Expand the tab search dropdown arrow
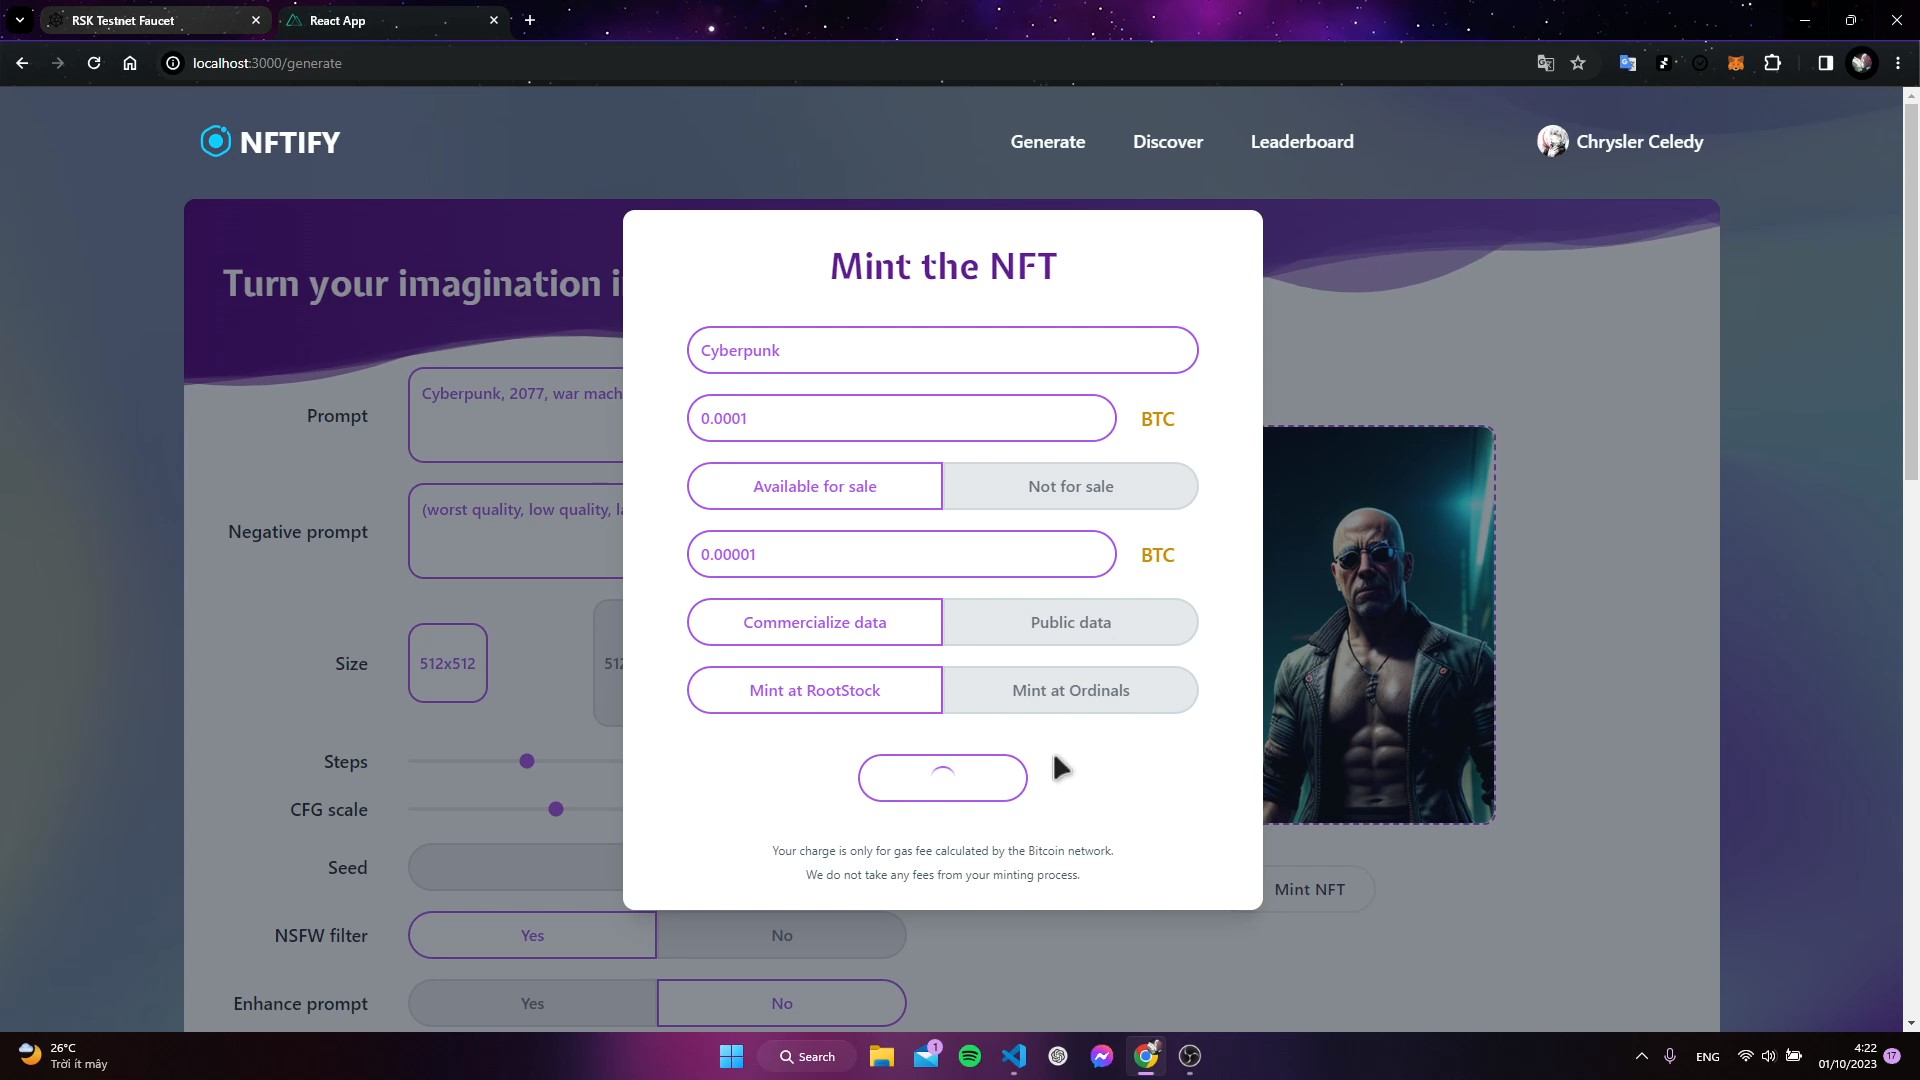Image resolution: width=1920 pixels, height=1080 pixels. coord(20,20)
